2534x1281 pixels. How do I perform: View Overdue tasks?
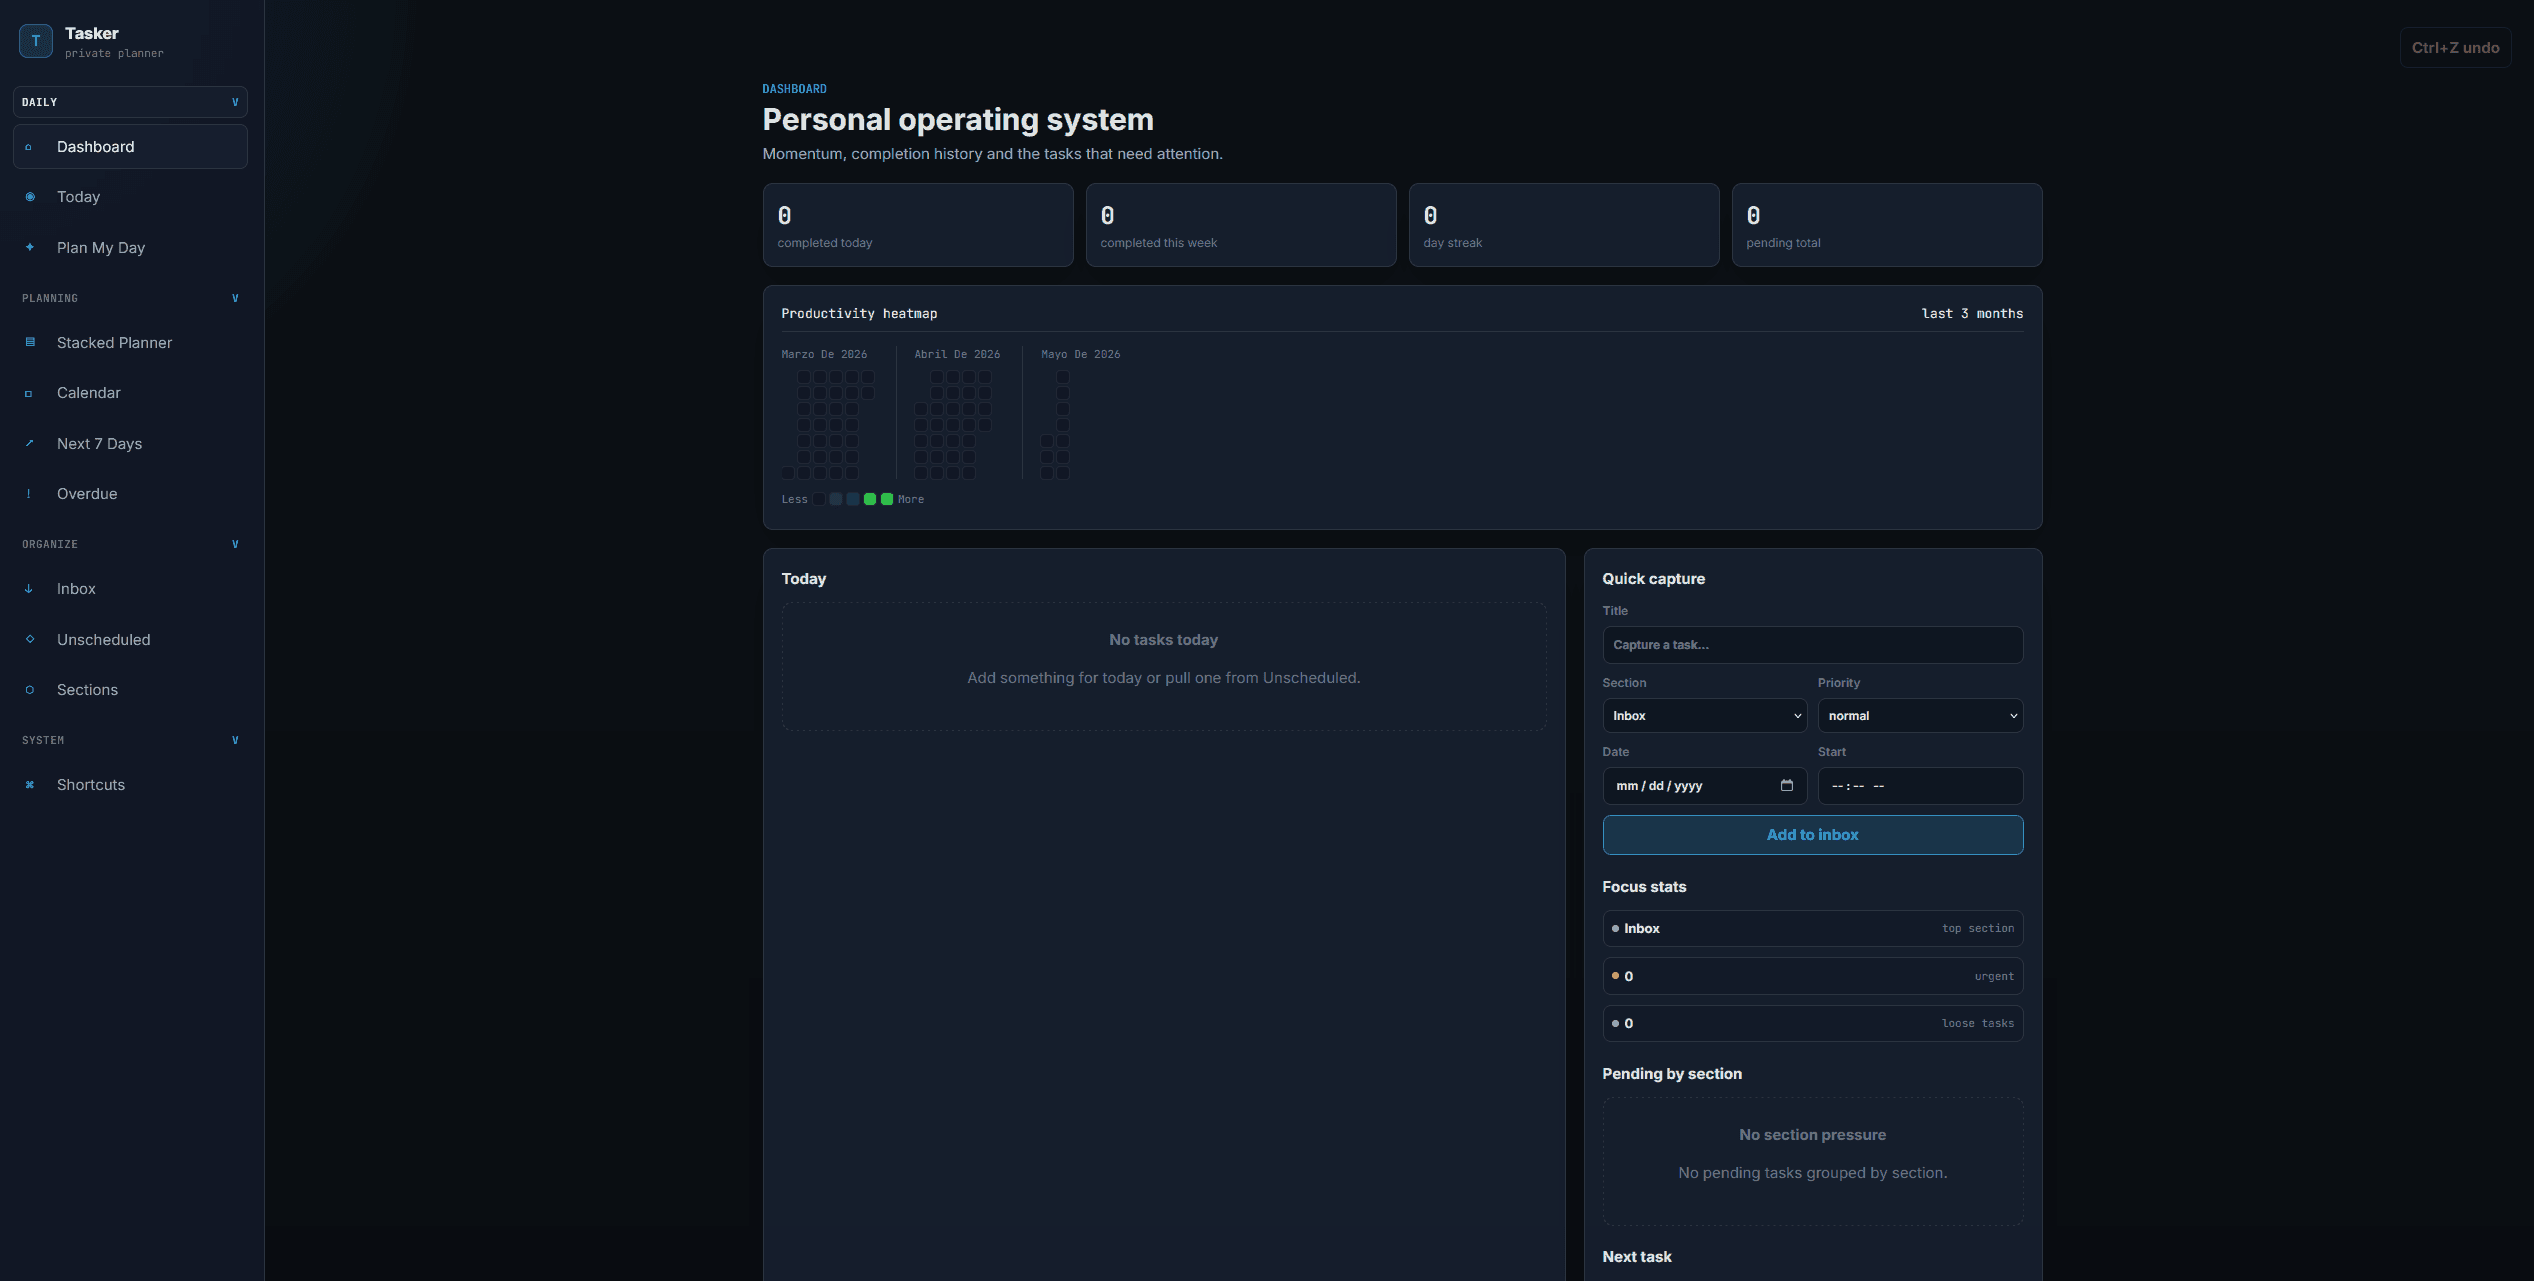pyautogui.click(x=130, y=494)
